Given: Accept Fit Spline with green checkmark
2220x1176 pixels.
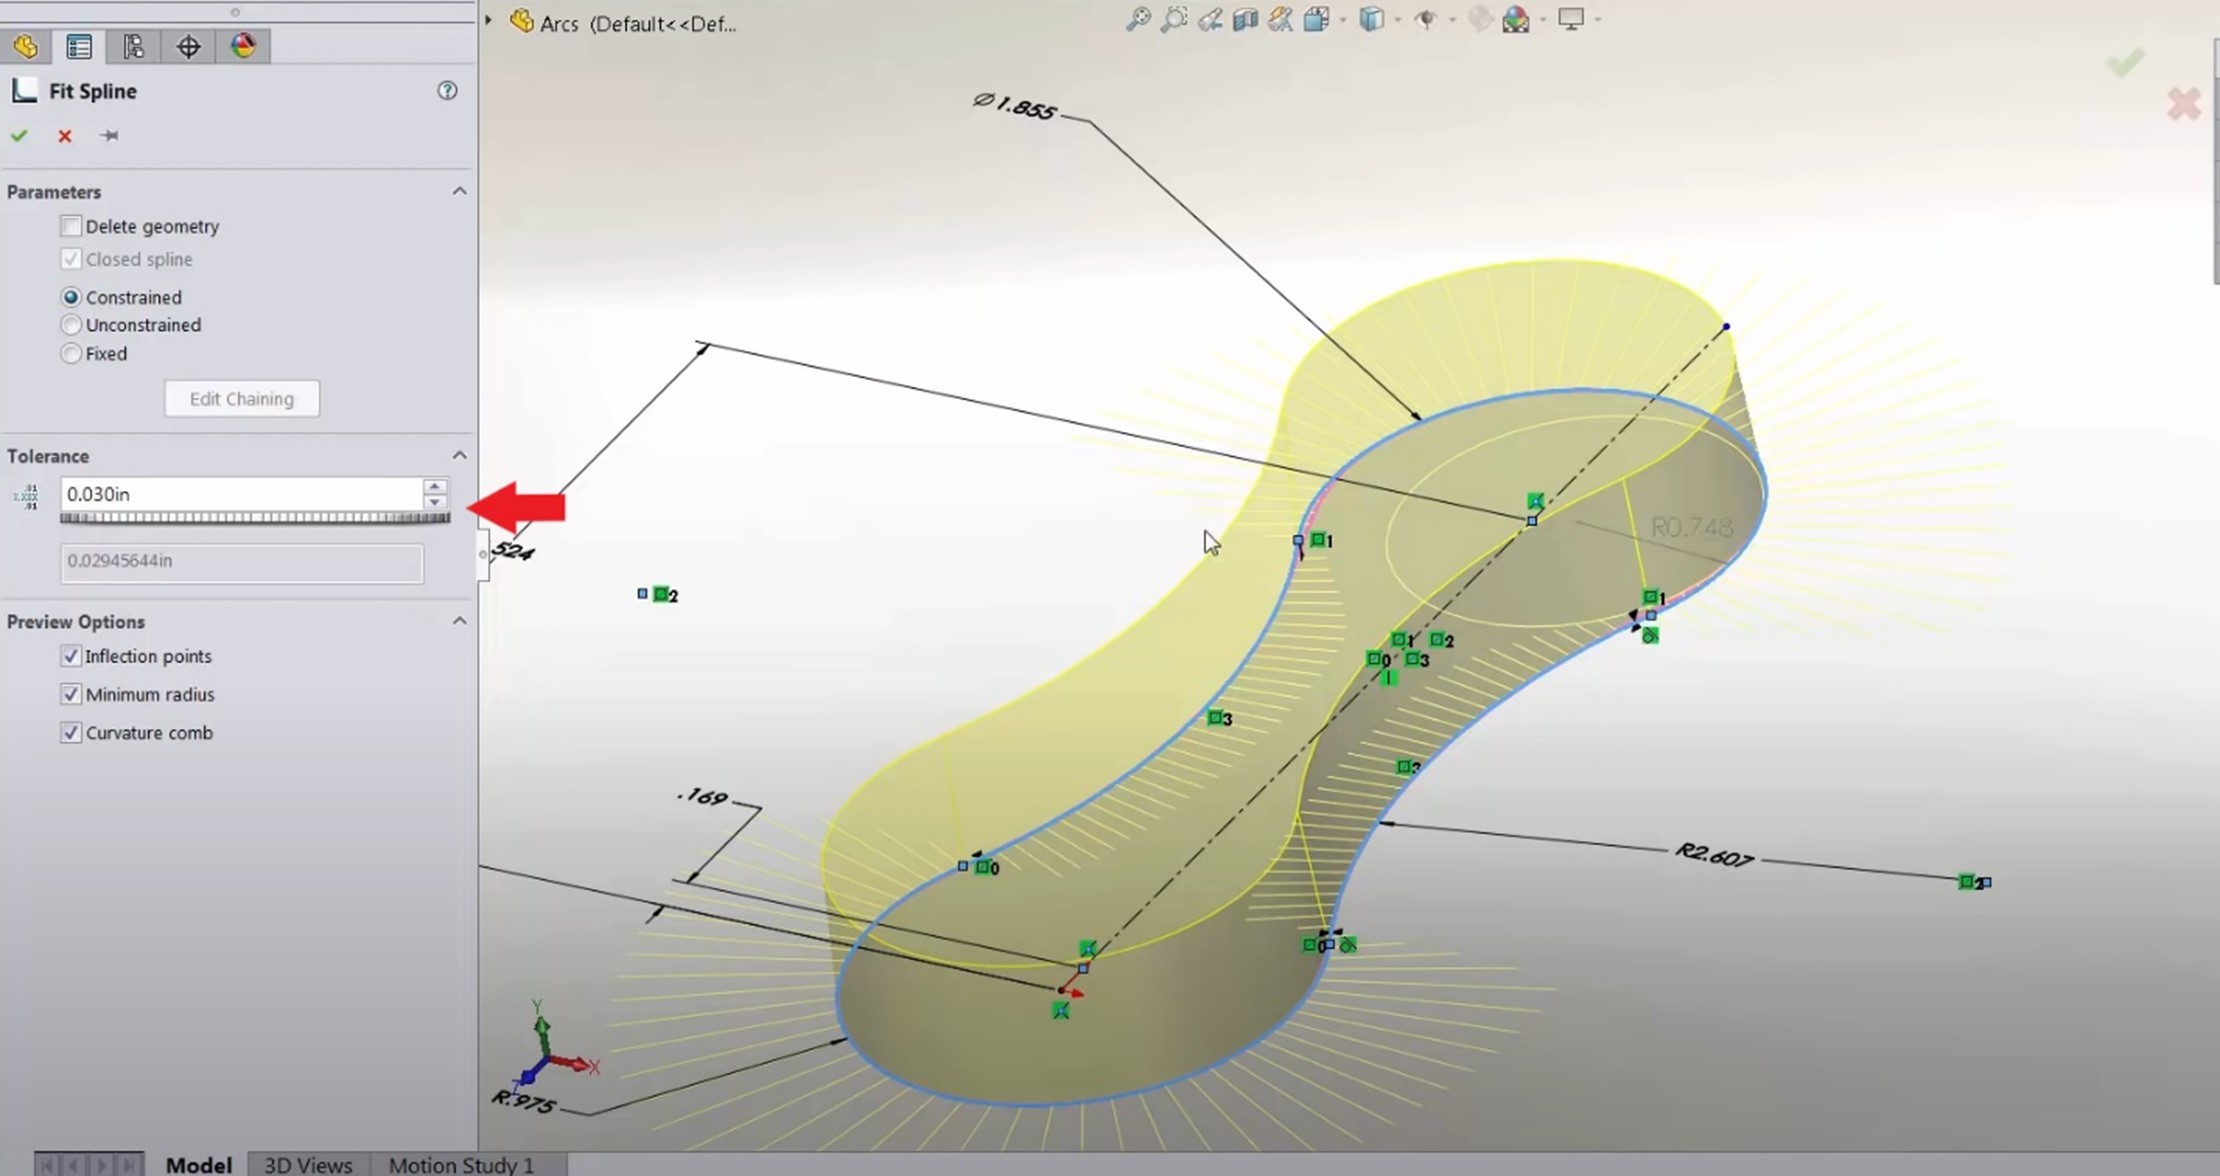Looking at the screenshot, I should [x=19, y=136].
